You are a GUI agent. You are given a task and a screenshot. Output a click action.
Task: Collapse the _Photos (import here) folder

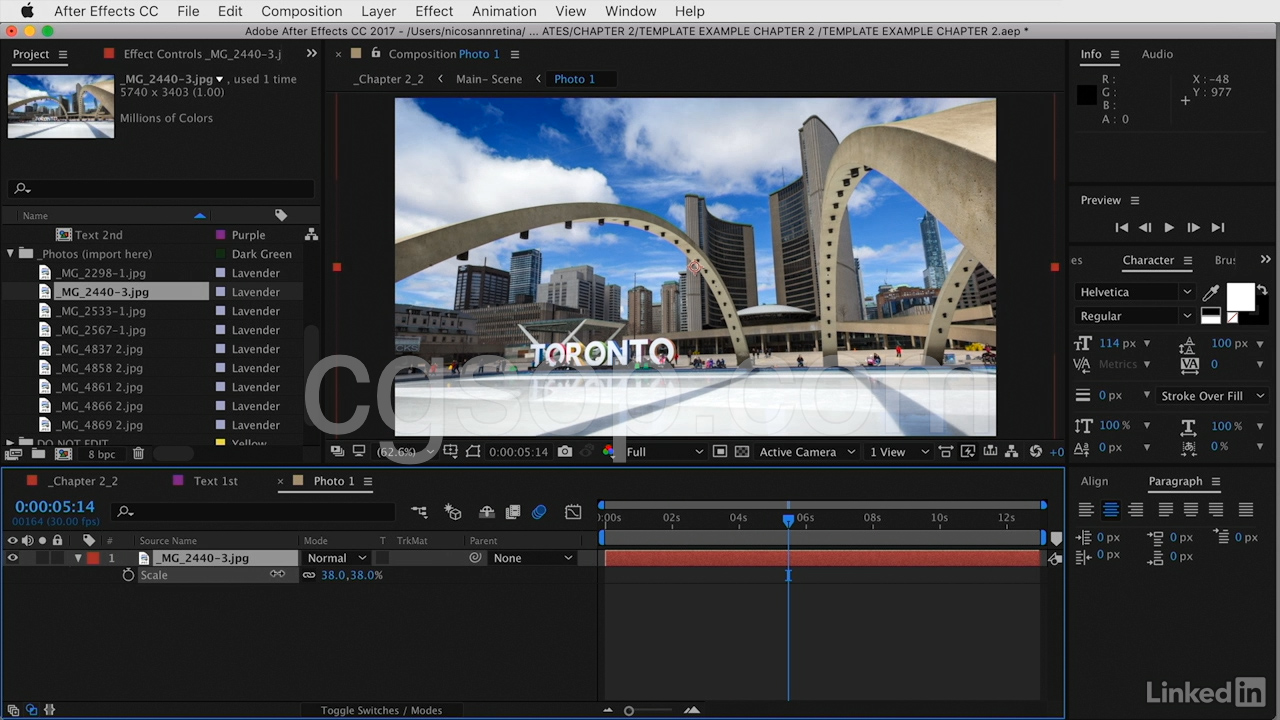coord(11,254)
